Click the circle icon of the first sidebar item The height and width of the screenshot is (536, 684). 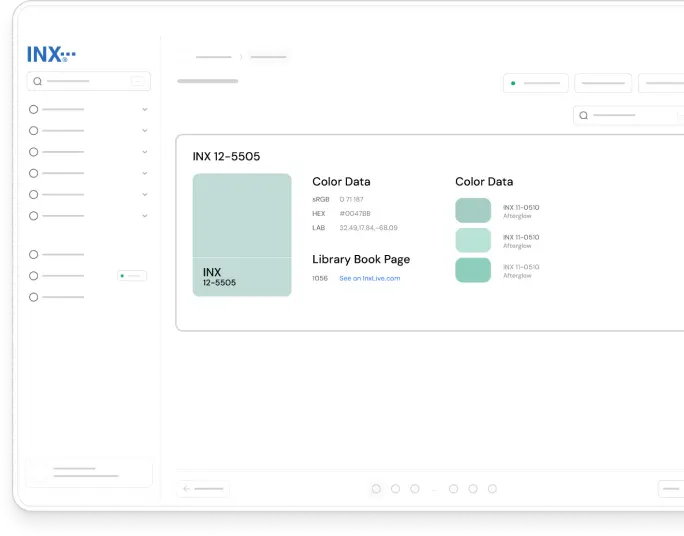(x=34, y=109)
